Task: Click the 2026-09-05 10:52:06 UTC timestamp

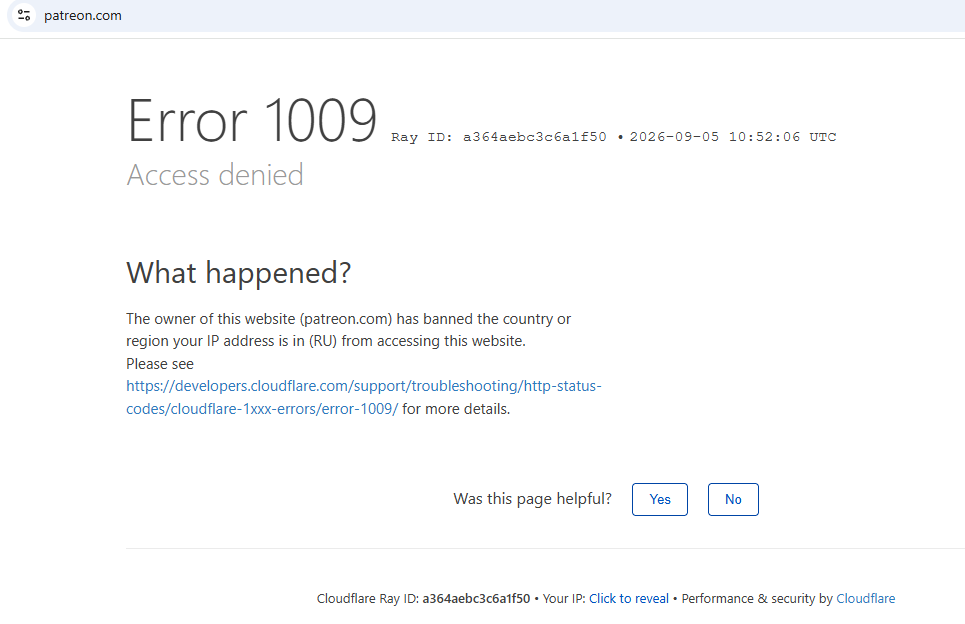Action: coord(732,137)
